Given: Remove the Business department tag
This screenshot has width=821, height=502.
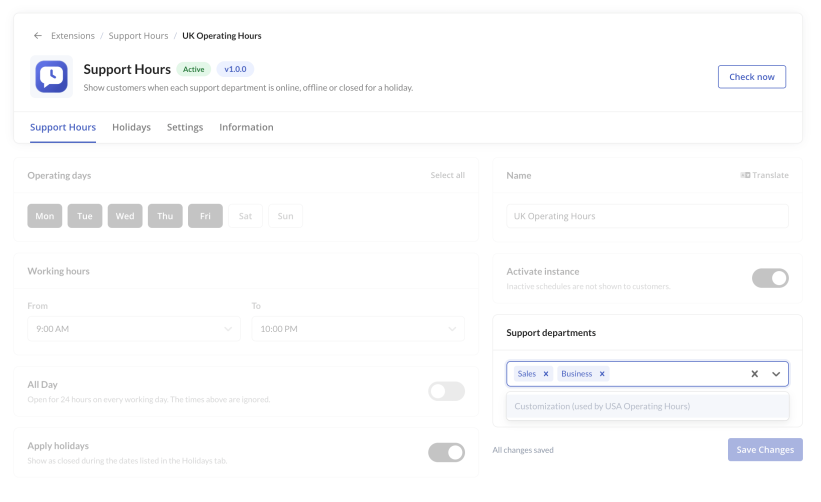Looking at the screenshot, I should coord(602,374).
